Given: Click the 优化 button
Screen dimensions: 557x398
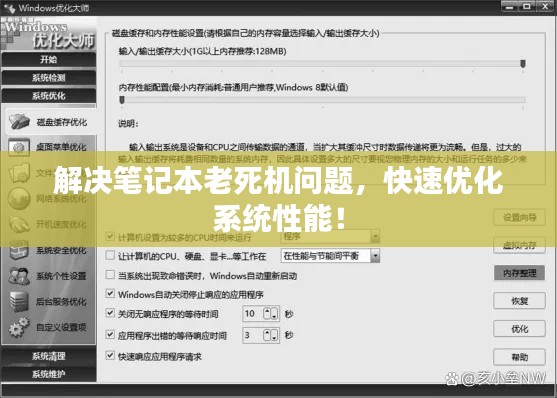Looking at the screenshot, I should (x=519, y=329).
